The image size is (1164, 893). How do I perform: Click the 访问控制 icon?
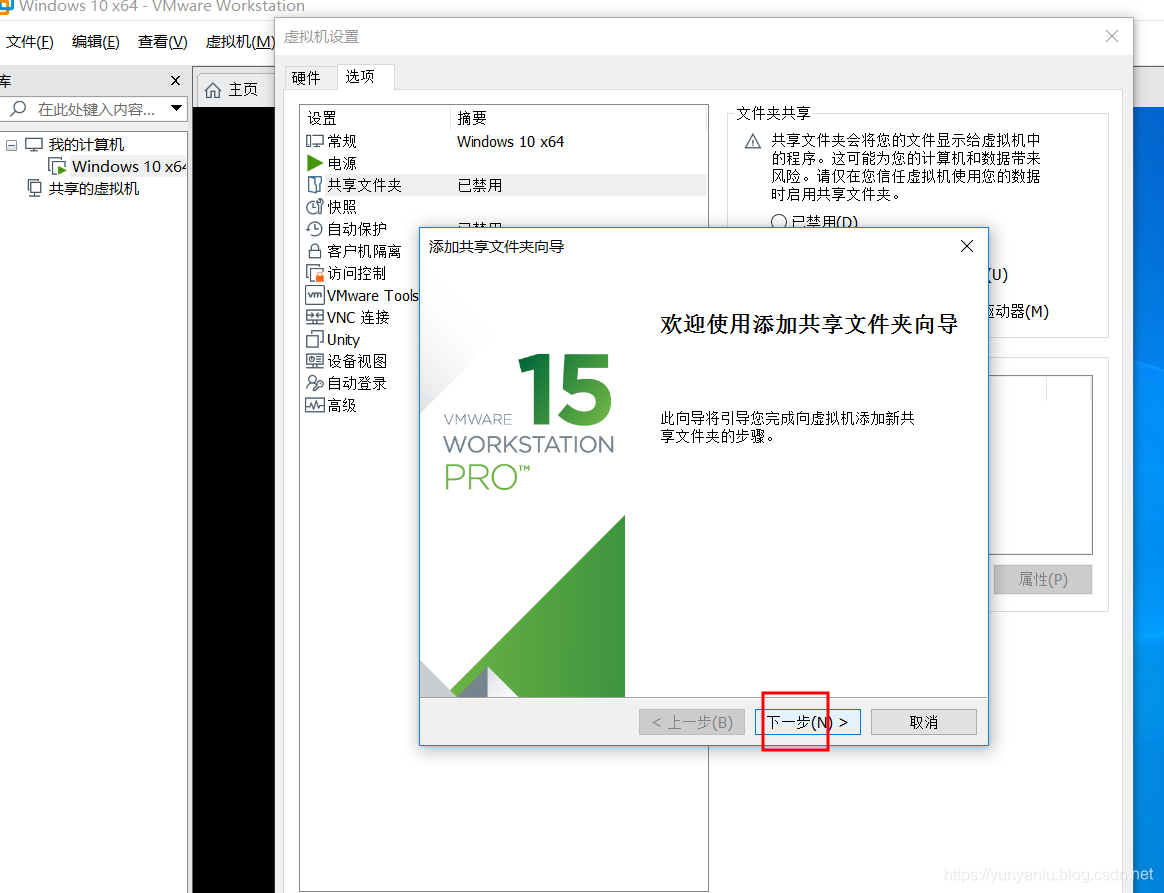pyautogui.click(x=315, y=273)
